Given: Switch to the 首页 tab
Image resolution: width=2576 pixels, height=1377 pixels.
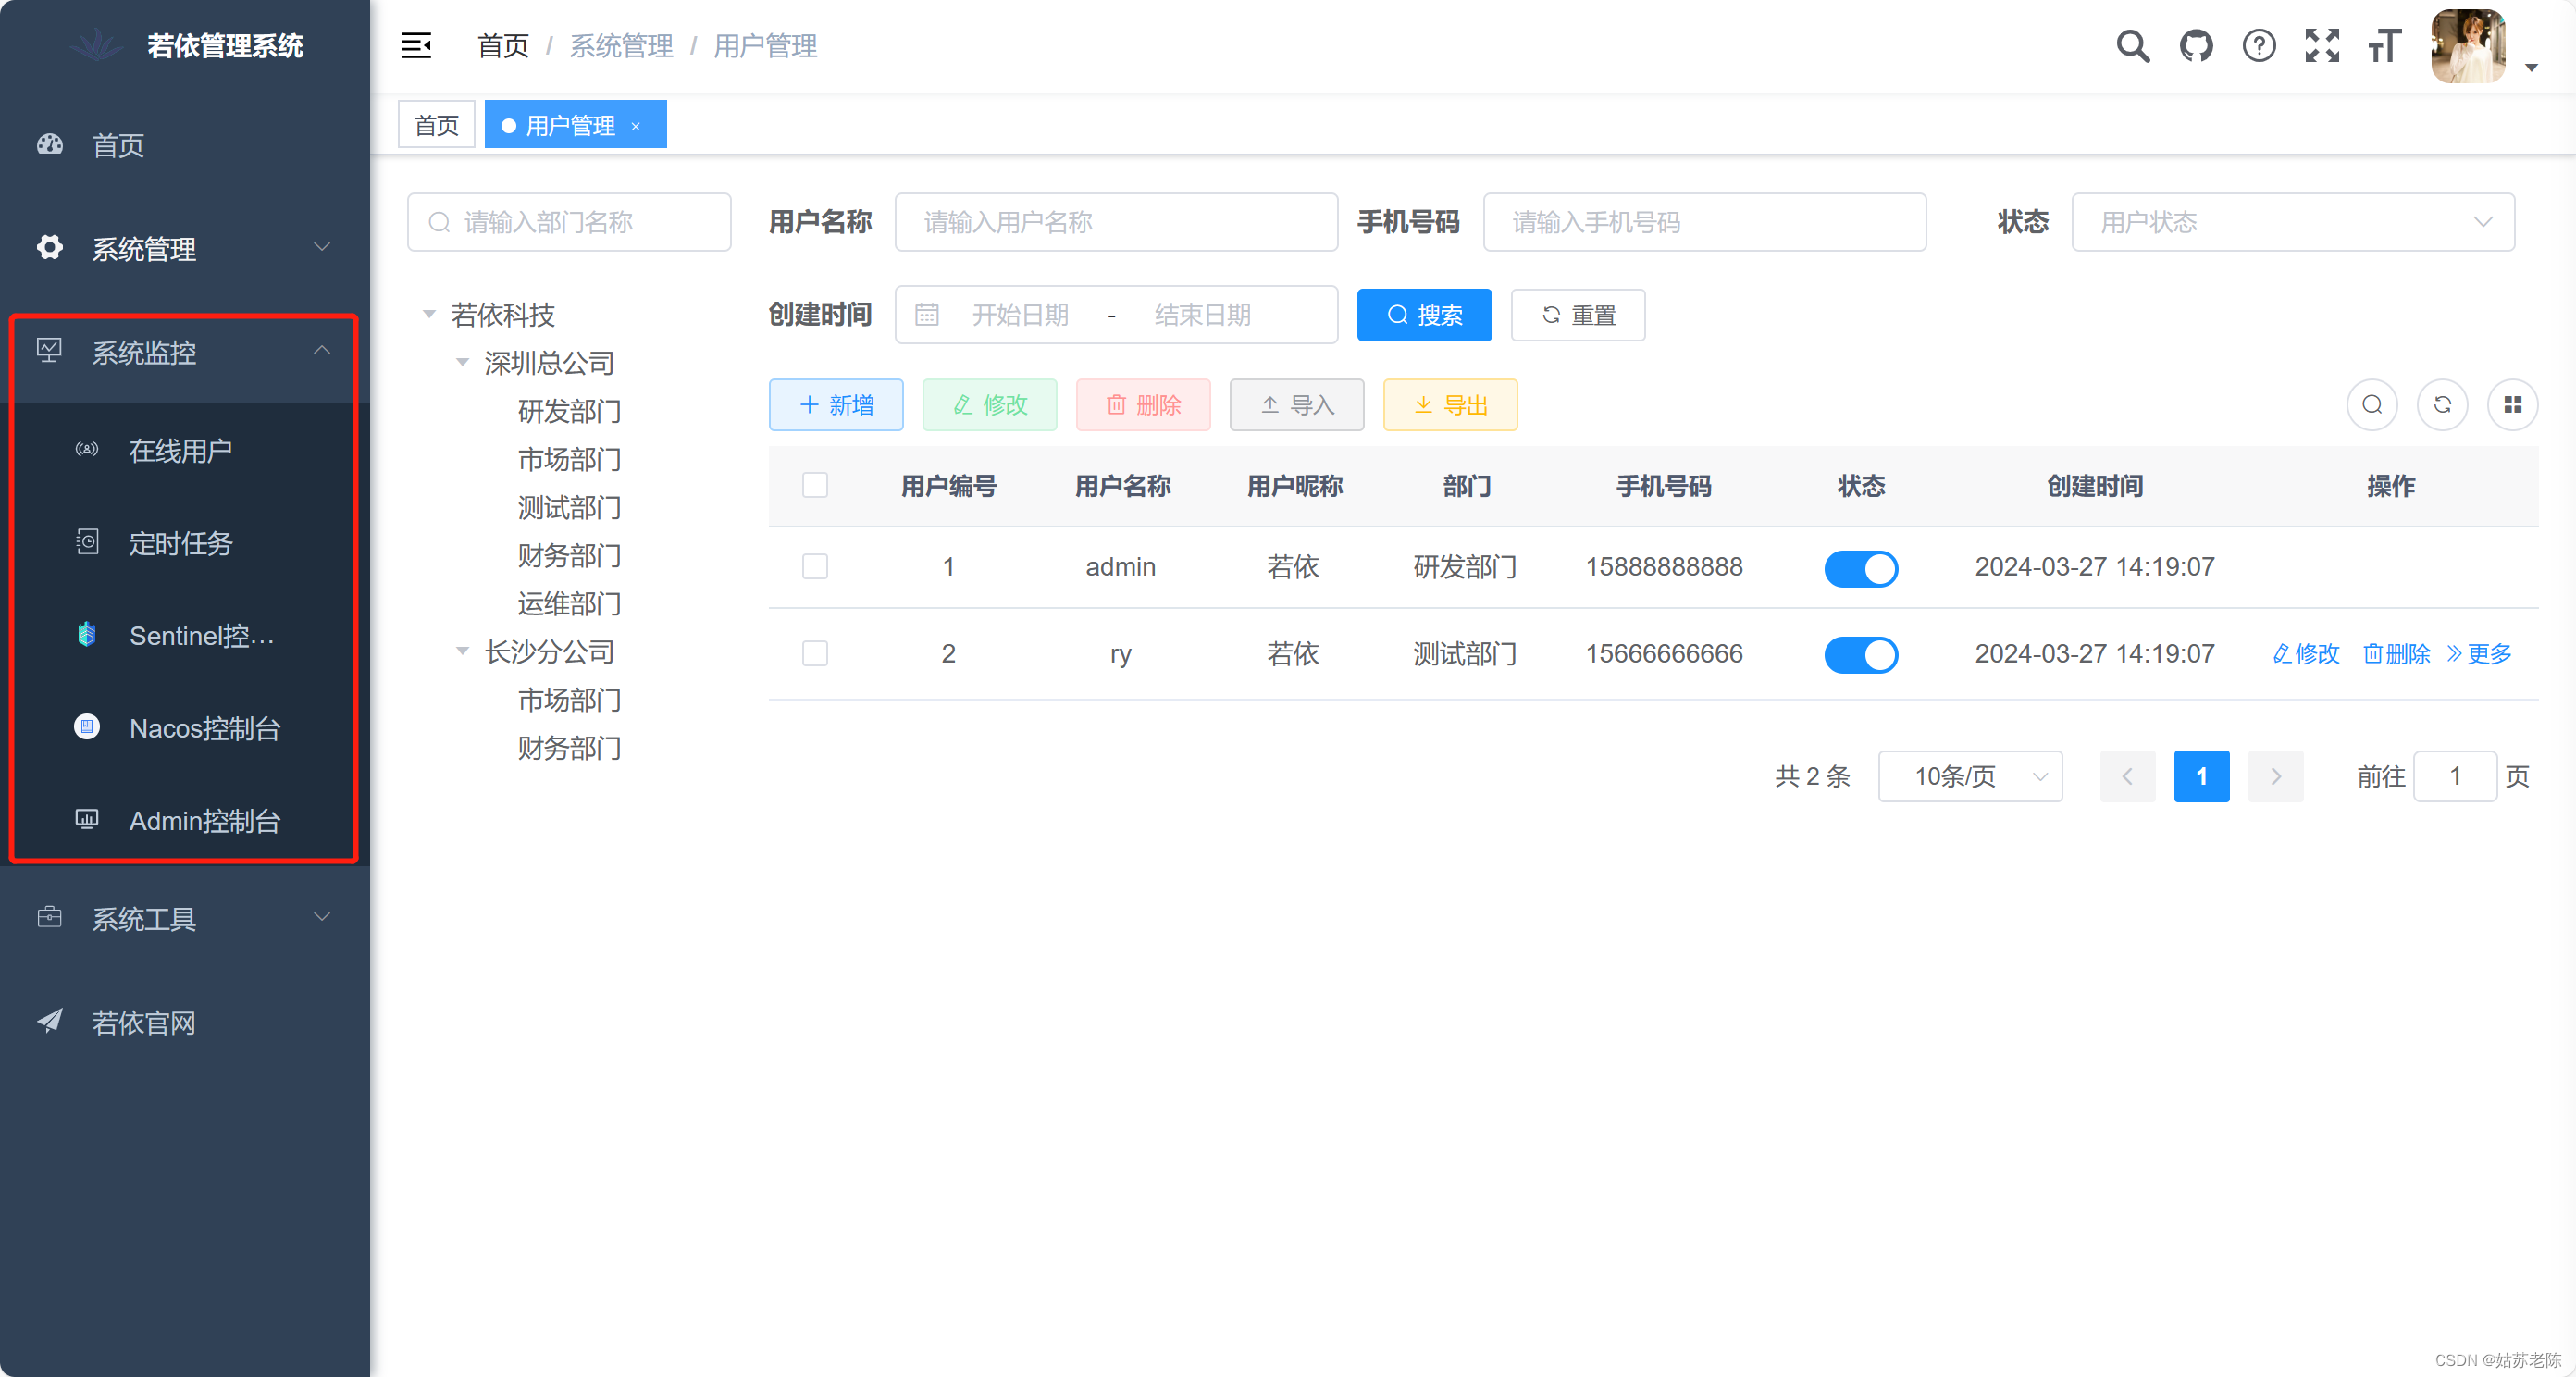Looking at the screenshot, I should (436, 126).
